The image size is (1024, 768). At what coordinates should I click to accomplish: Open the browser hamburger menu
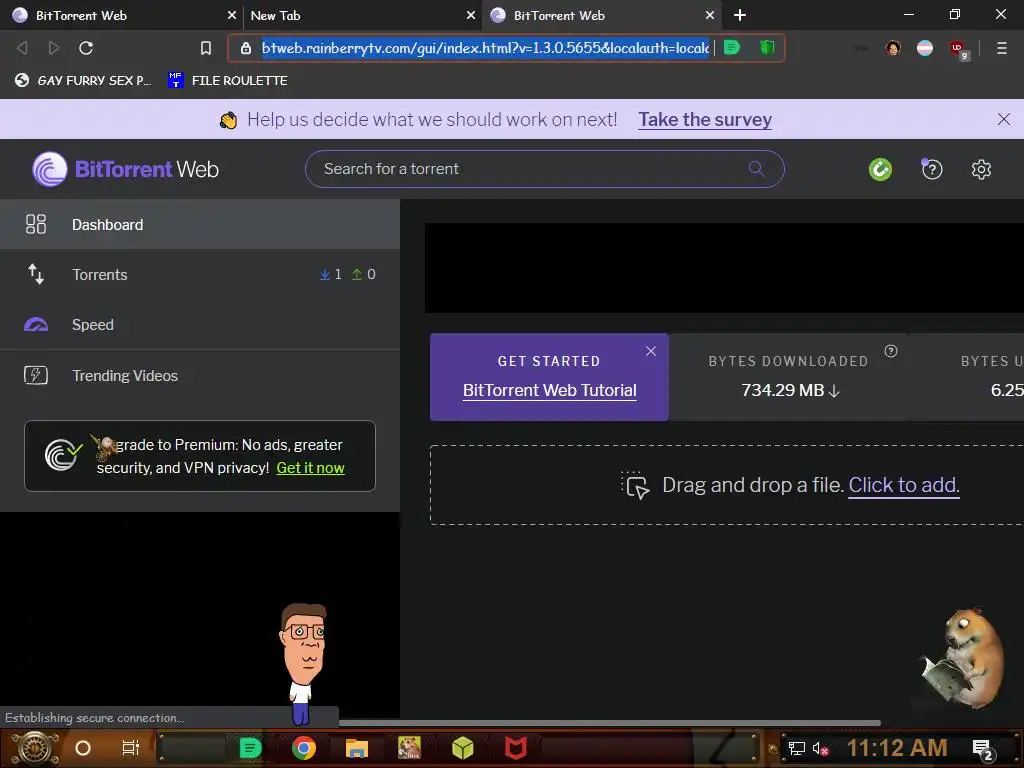click(x=1001, y=48)
